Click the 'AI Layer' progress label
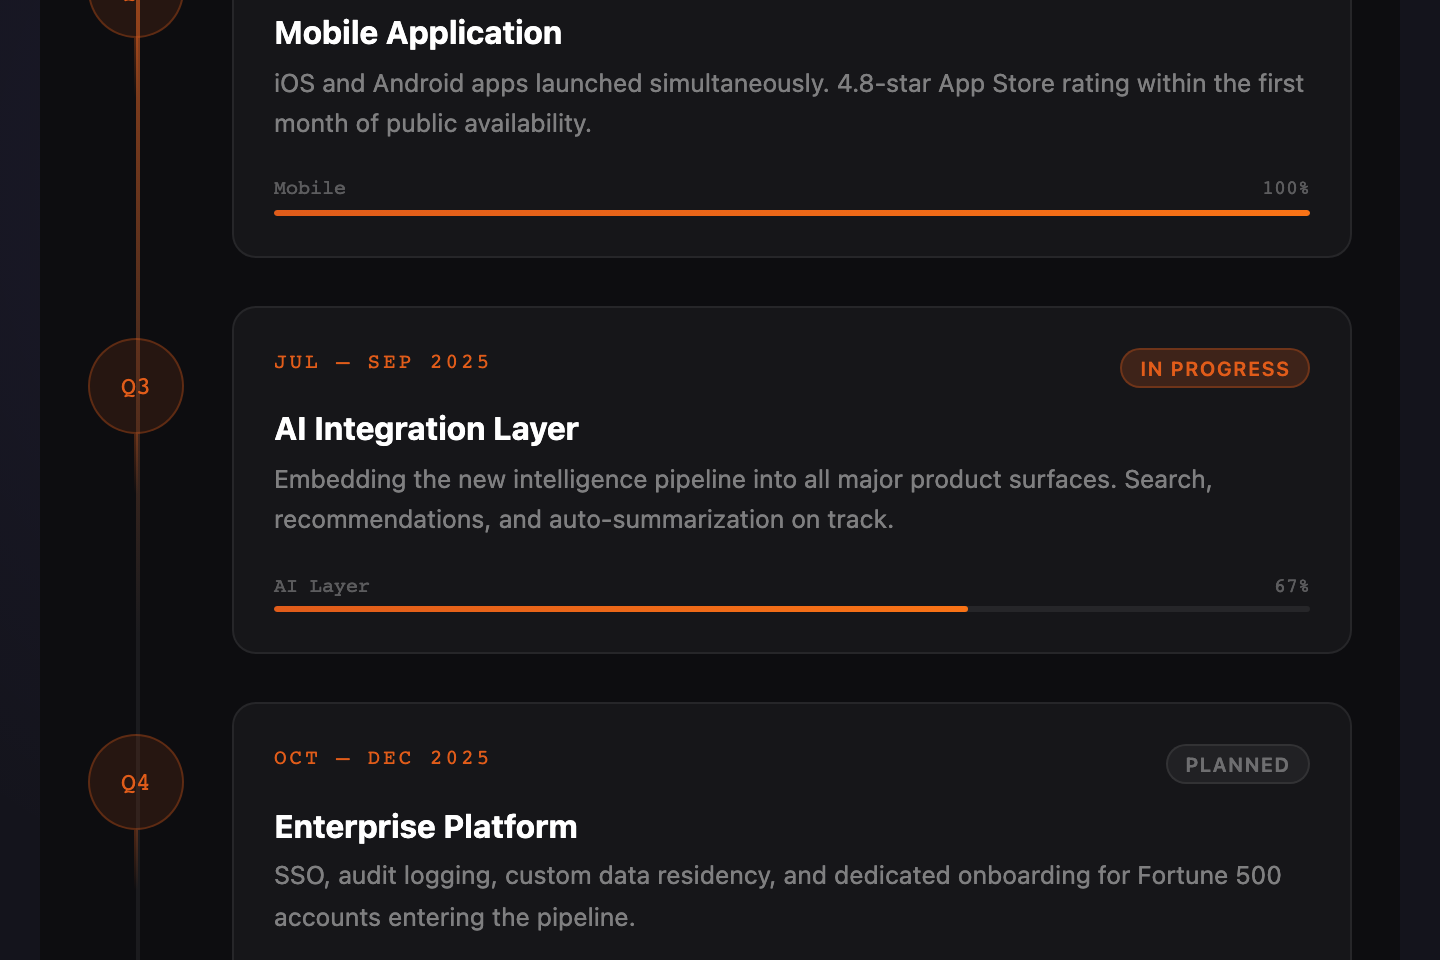Viewport: 1440px width, 960px height. click(x=322, y=586)
